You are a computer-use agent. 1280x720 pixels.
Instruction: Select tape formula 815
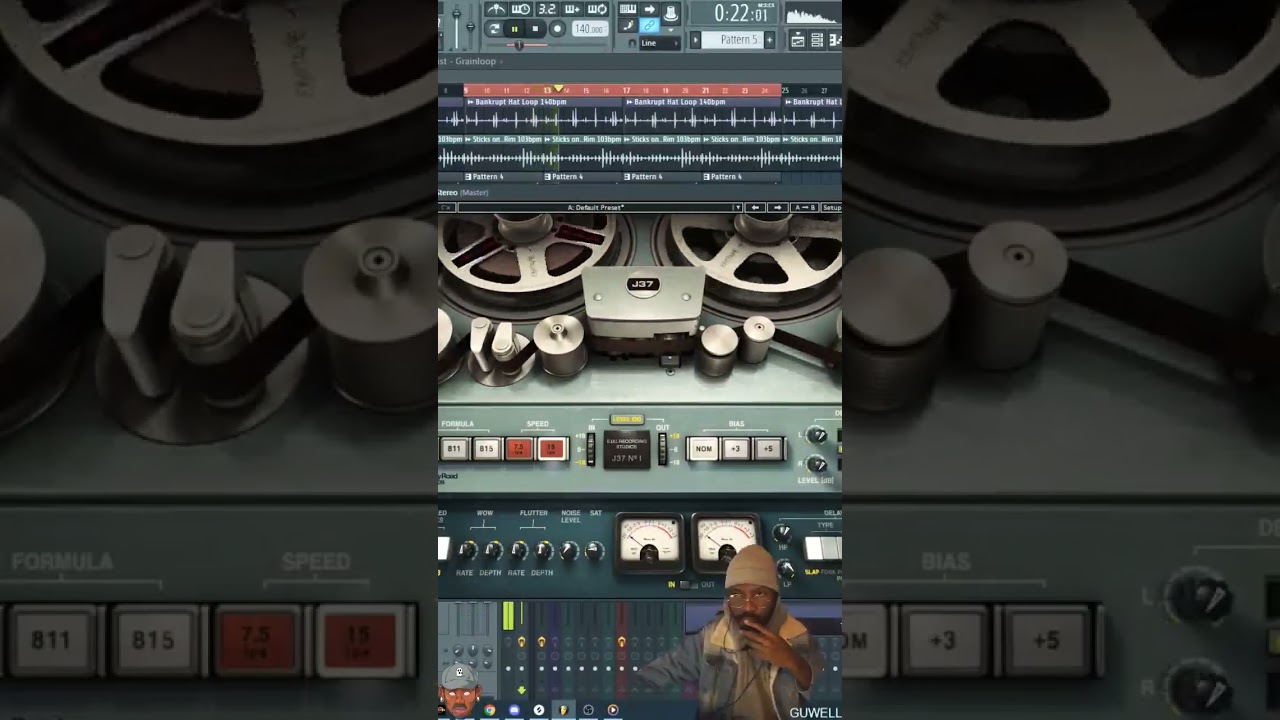(x=486, y=449)
